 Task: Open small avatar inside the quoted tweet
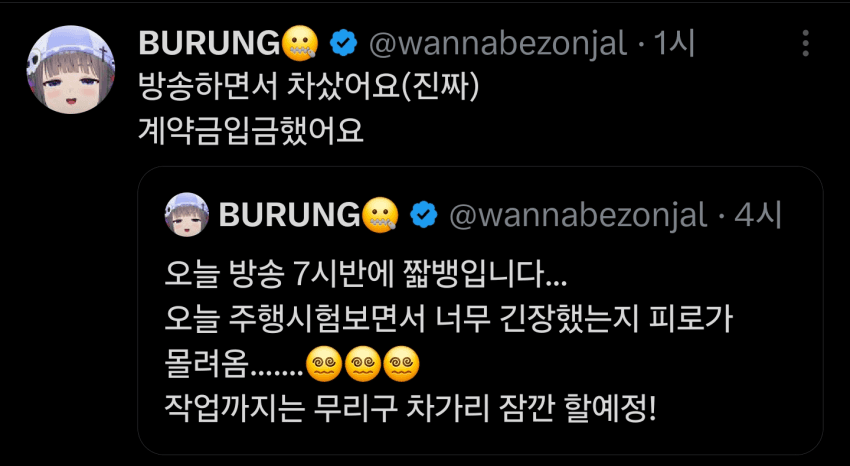186,215
